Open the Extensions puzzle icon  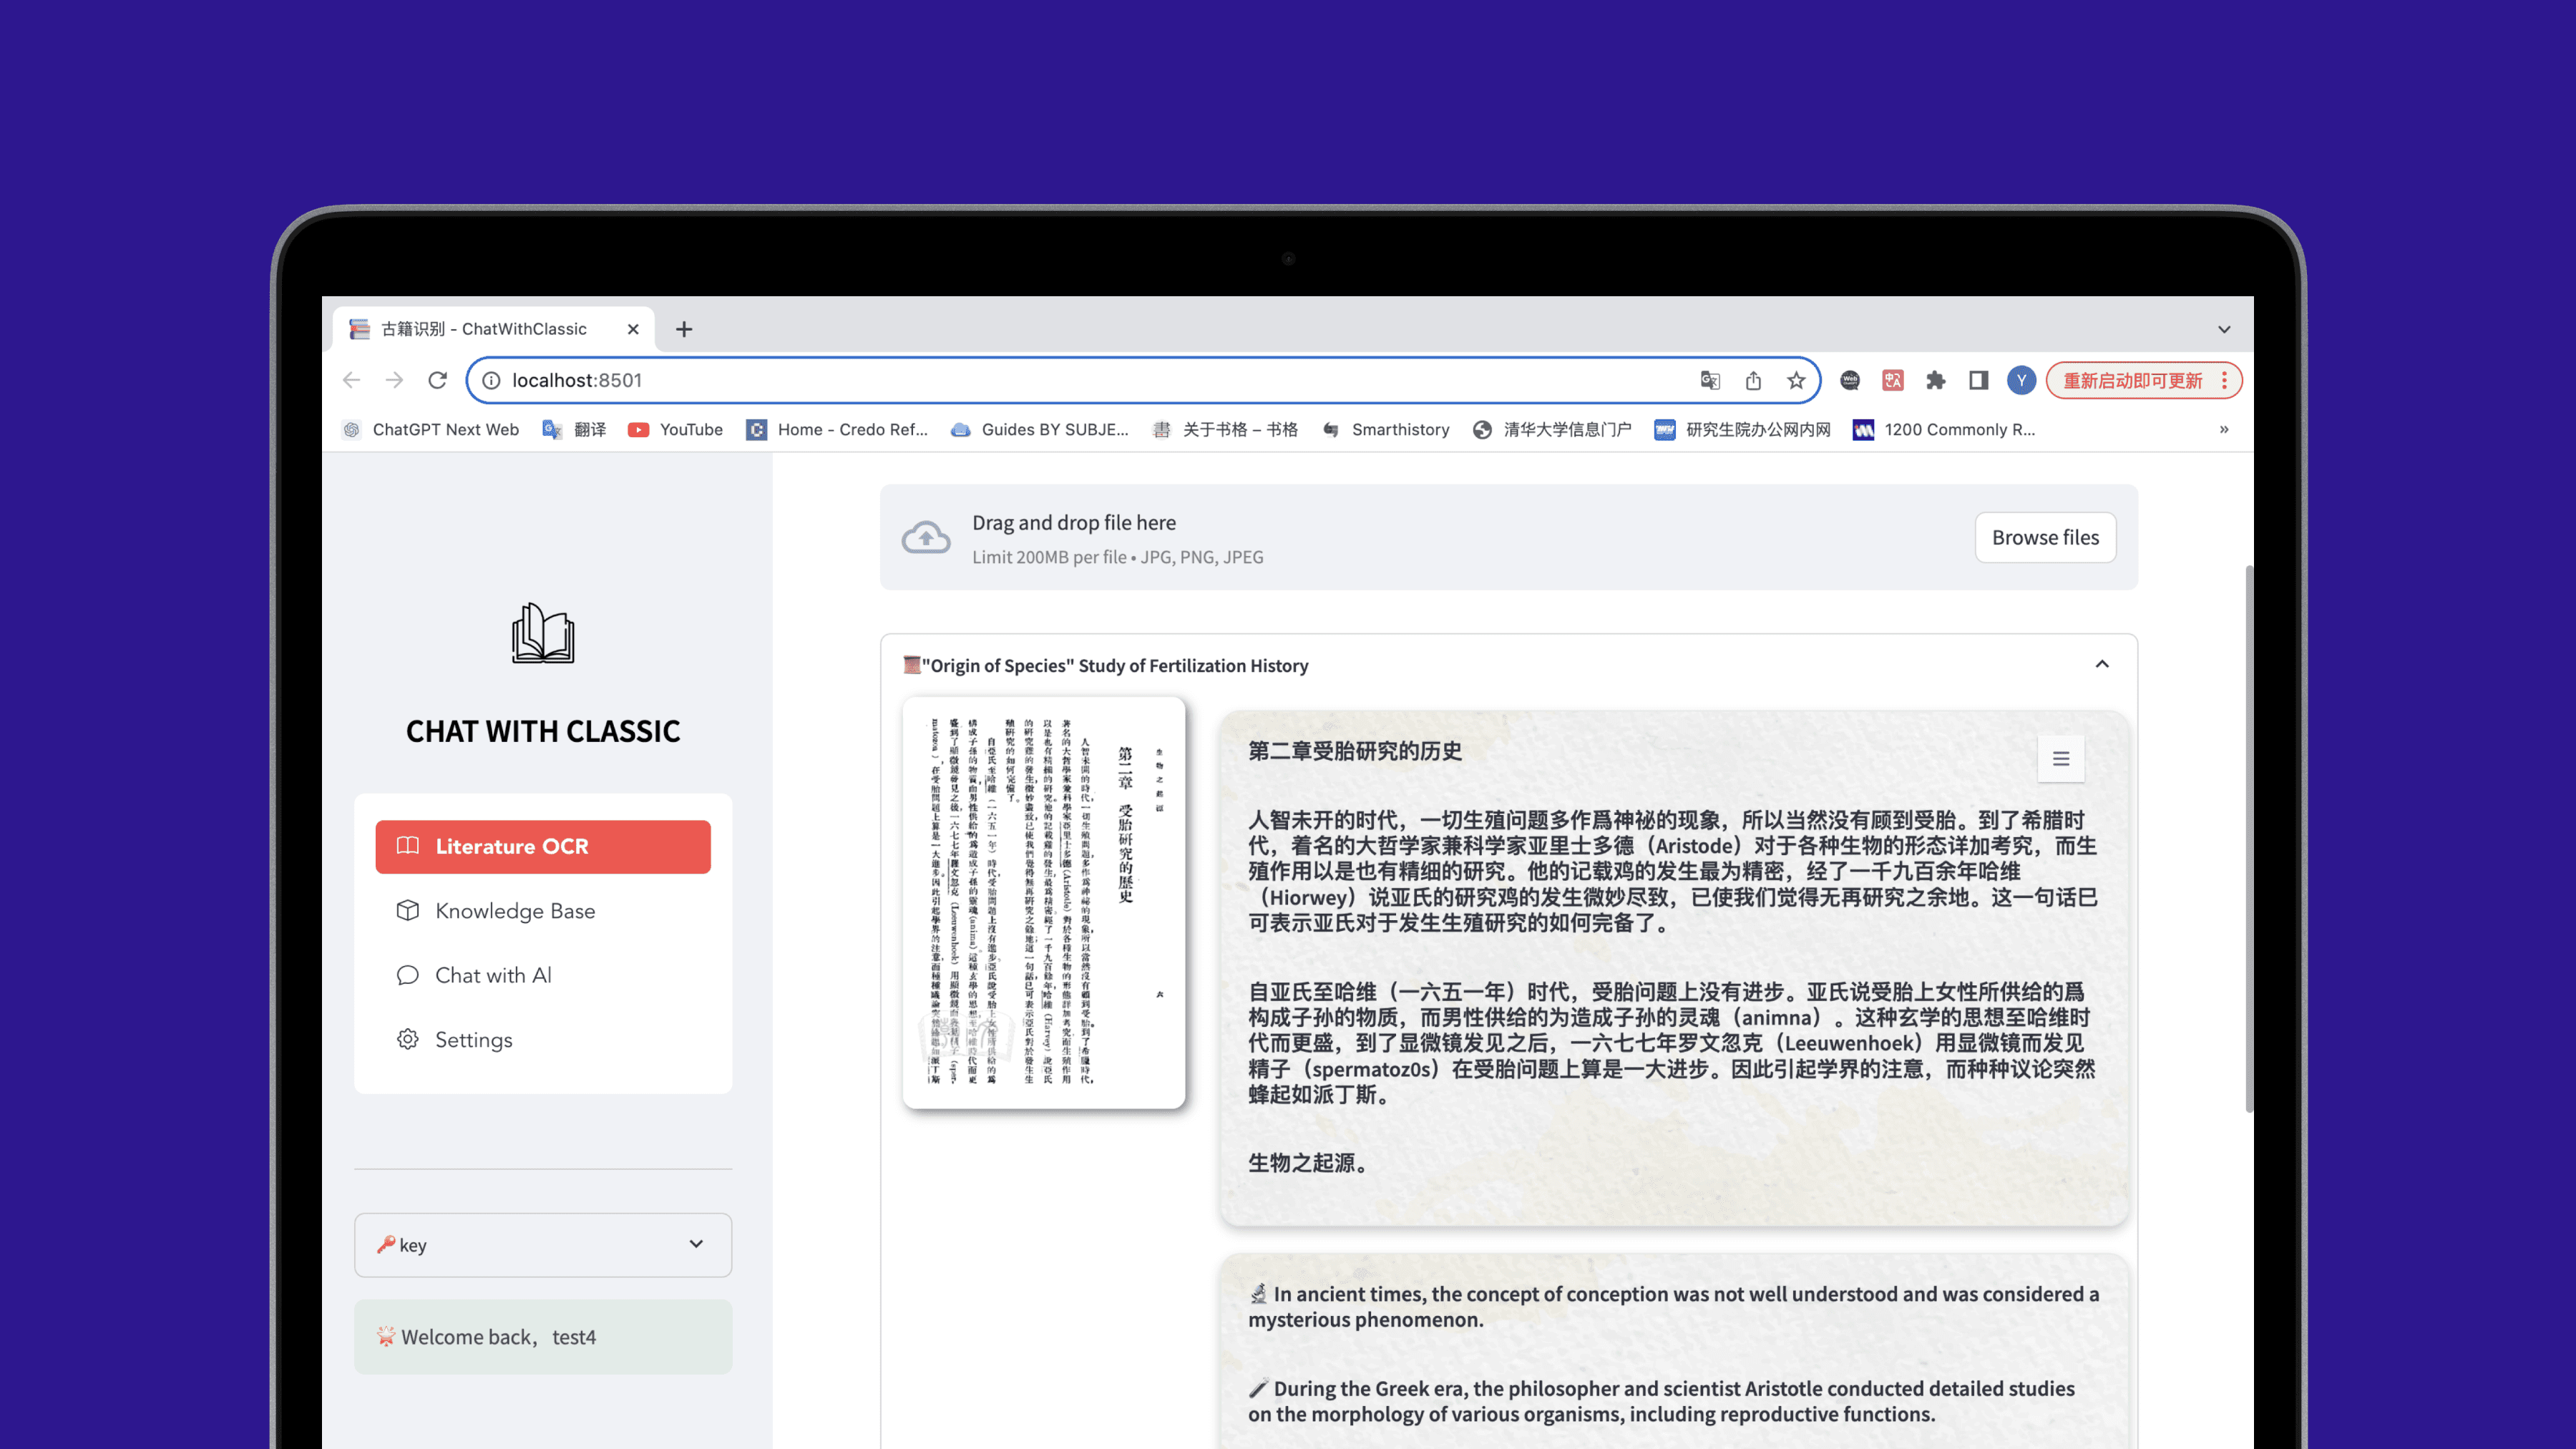[x=1936, y=380]
